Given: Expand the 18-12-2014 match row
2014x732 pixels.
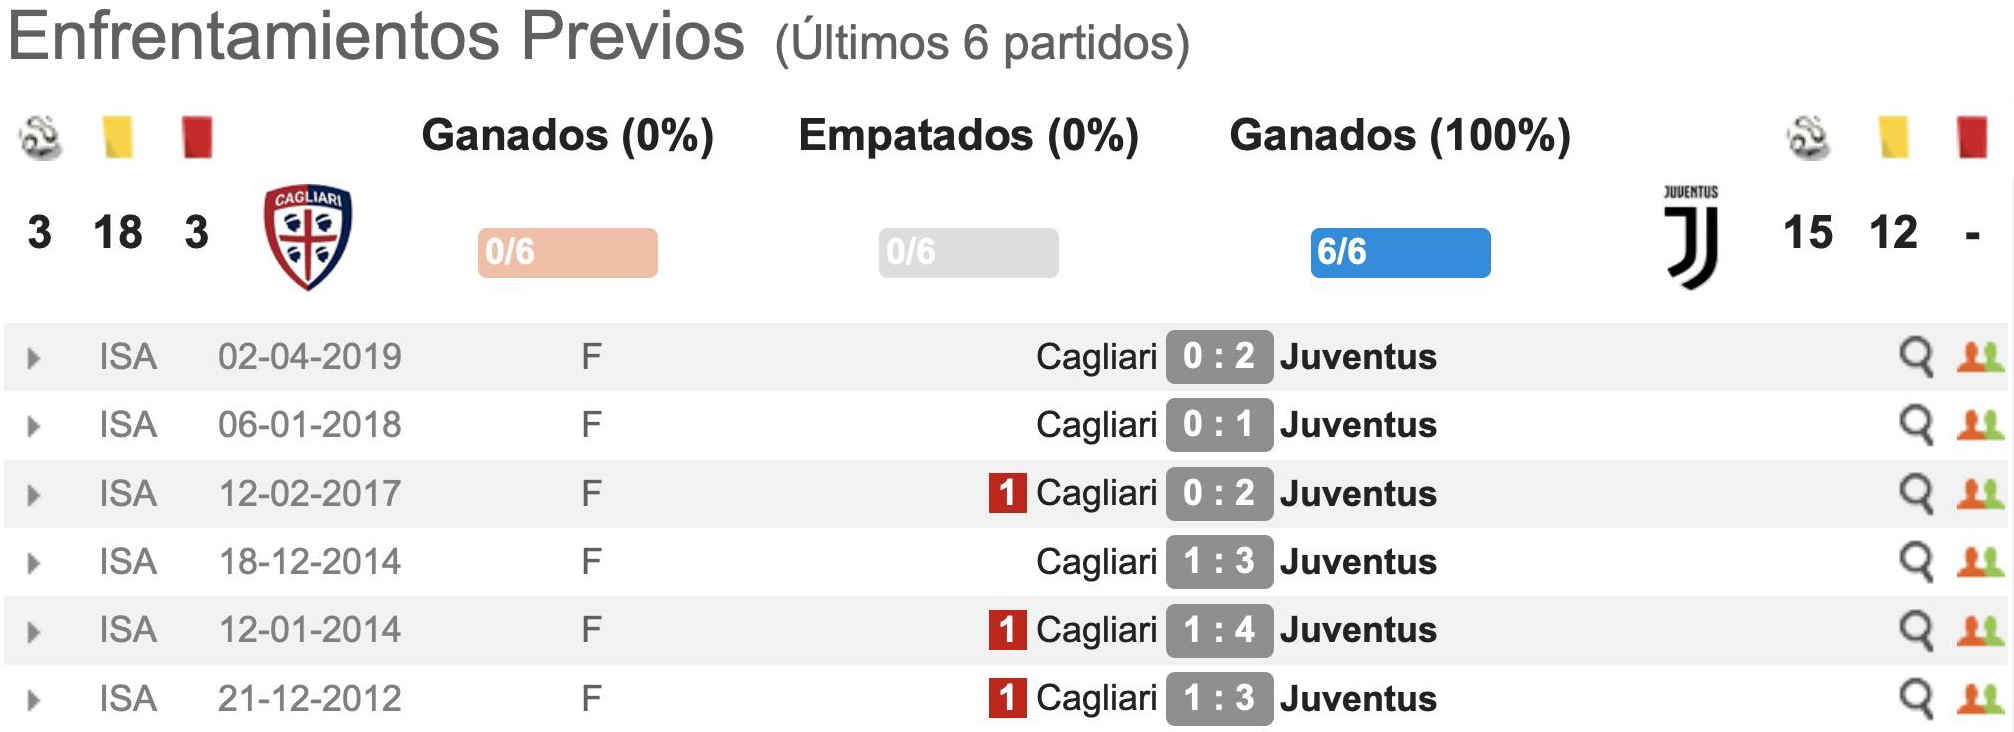Looking at the screenshot, I should coord(33,563).
